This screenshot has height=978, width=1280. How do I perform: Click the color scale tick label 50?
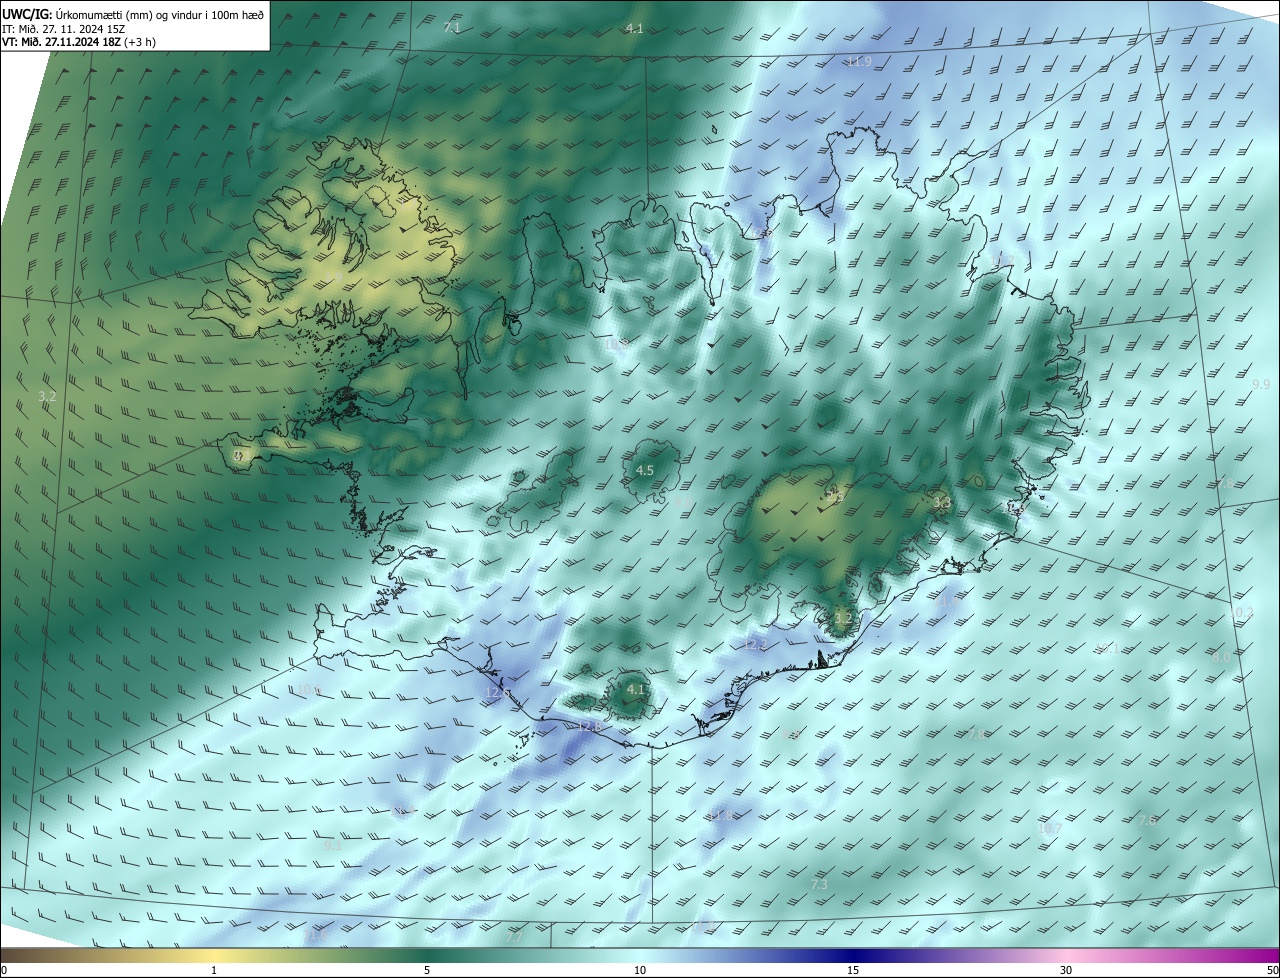click(1272, 970)
